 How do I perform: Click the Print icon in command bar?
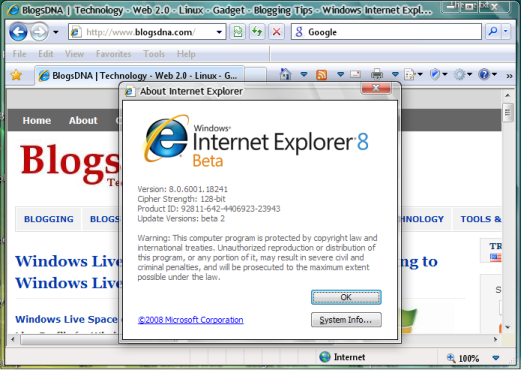[x=377, y=74]
